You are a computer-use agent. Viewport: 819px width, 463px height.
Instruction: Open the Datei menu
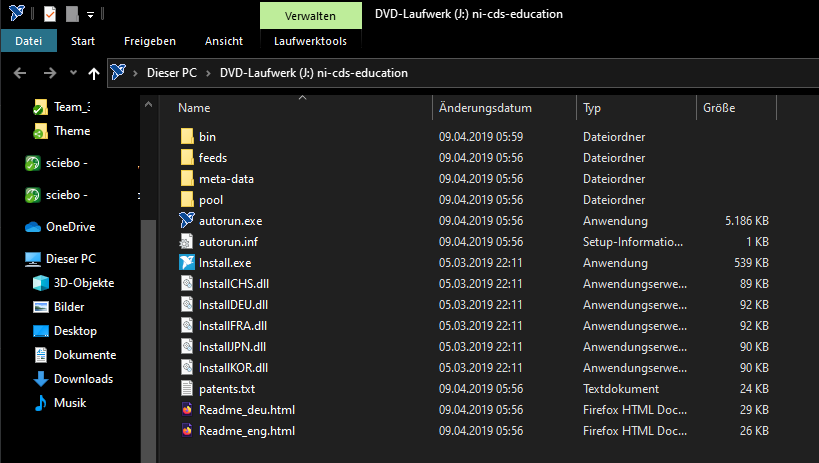click(29, 41)
